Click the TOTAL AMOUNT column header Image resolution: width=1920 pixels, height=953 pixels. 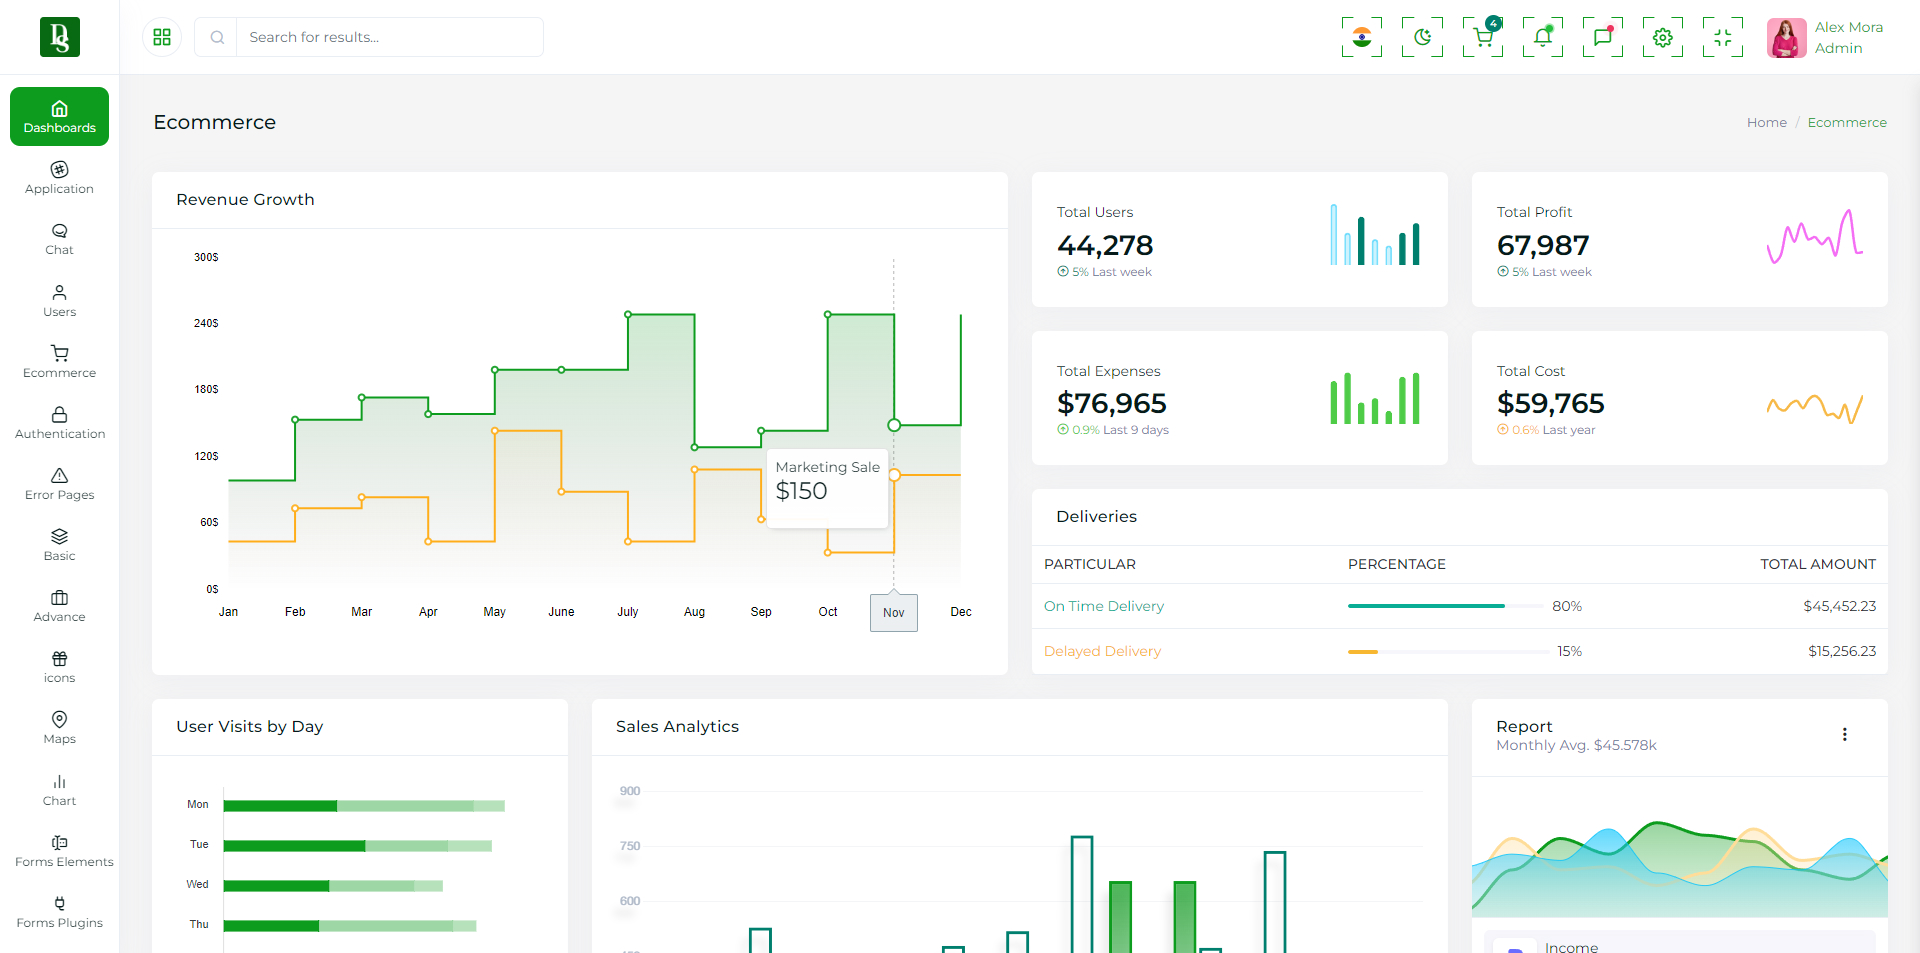pos(1818,564)
